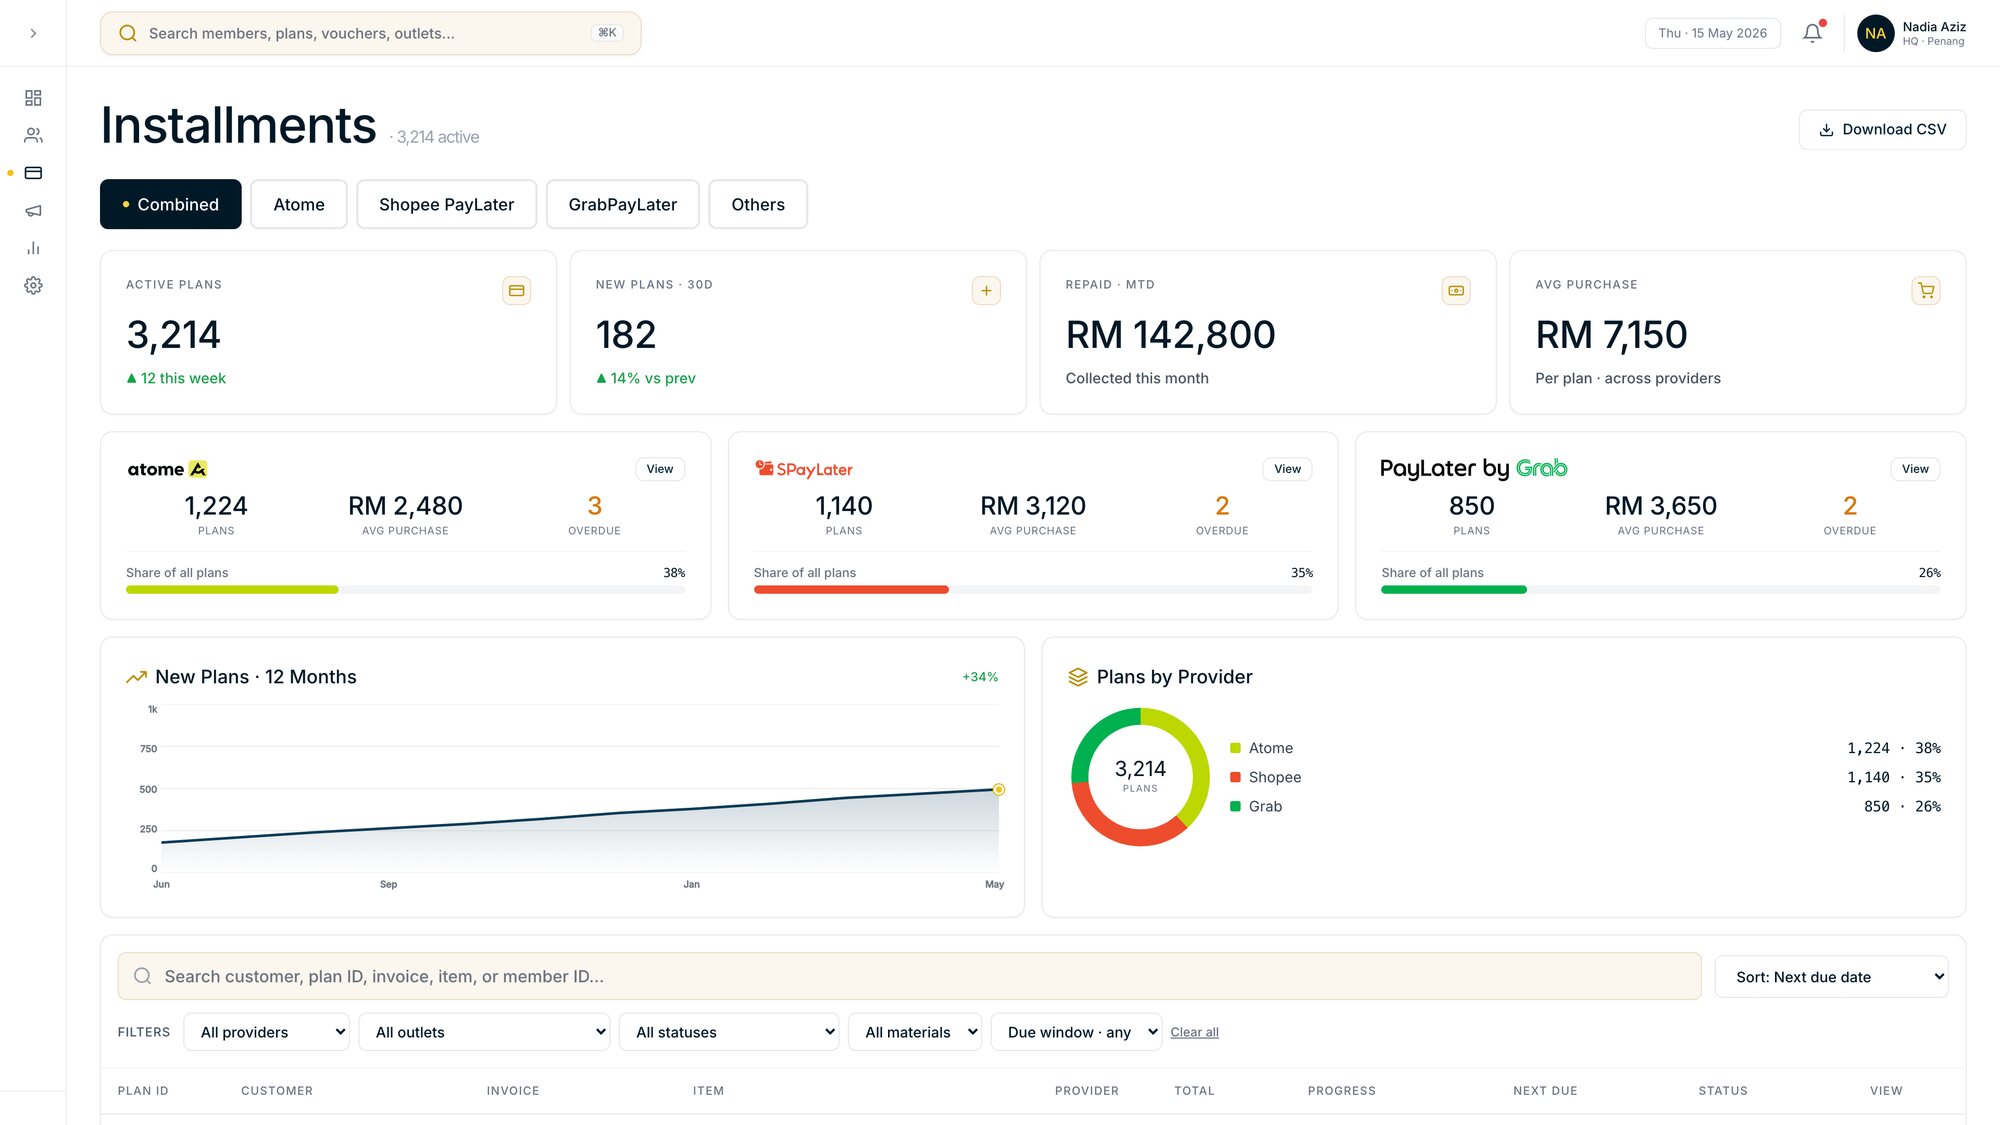The width and height of the screenshot is (2000, 1125).
Task: View the atome provider details
Action: (x=660, y=469)
